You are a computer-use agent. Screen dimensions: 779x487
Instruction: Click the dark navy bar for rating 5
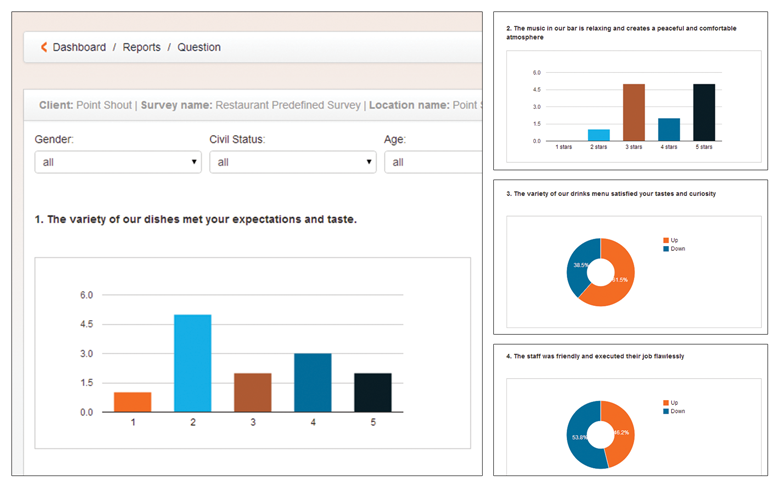pyautogui.click(x=372, y=392)
